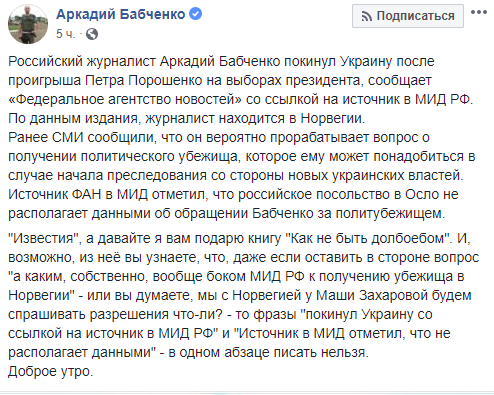Viewport: 494px width, 395px height.
Task: Click the phrase 'в одном абзаце писать нельзя'
Action: 268,352
